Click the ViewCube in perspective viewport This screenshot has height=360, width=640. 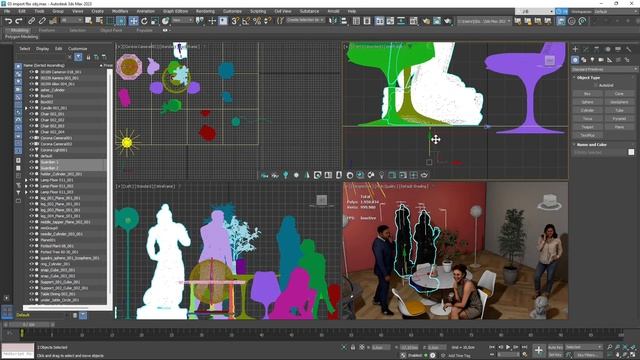click(550, 202)
